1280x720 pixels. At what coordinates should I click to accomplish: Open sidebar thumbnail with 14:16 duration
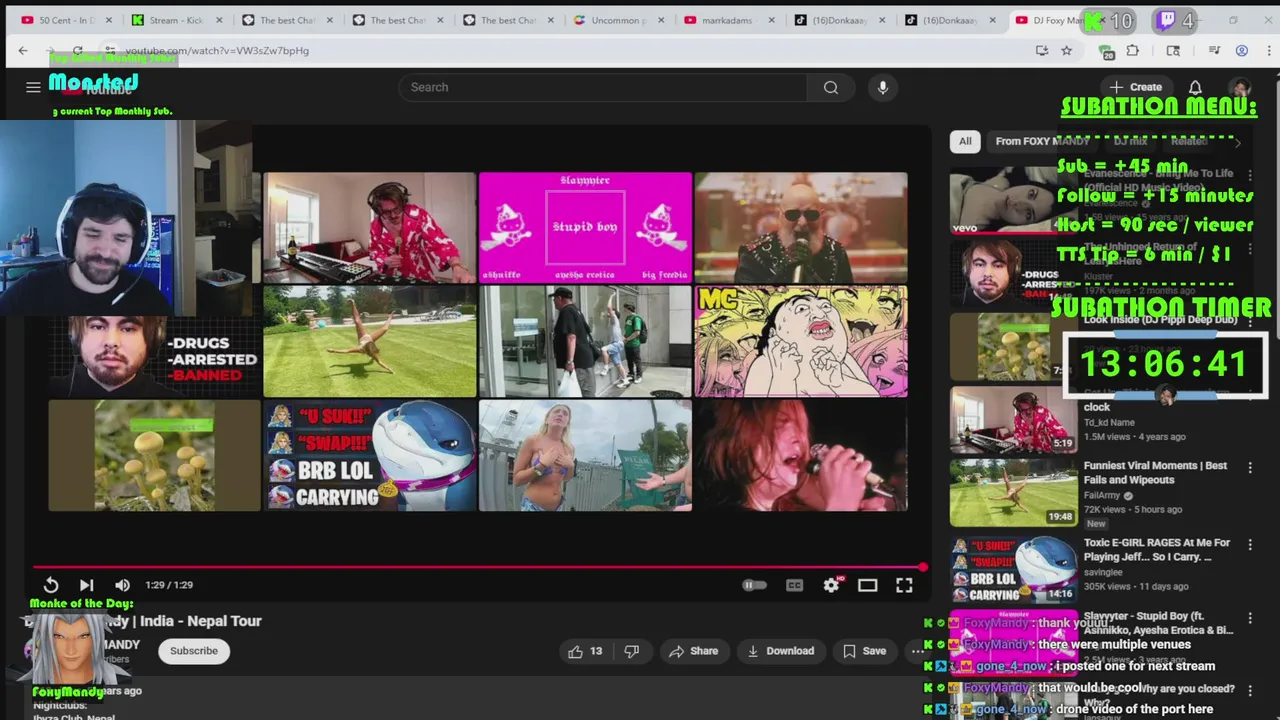(x=1013, y=568)
